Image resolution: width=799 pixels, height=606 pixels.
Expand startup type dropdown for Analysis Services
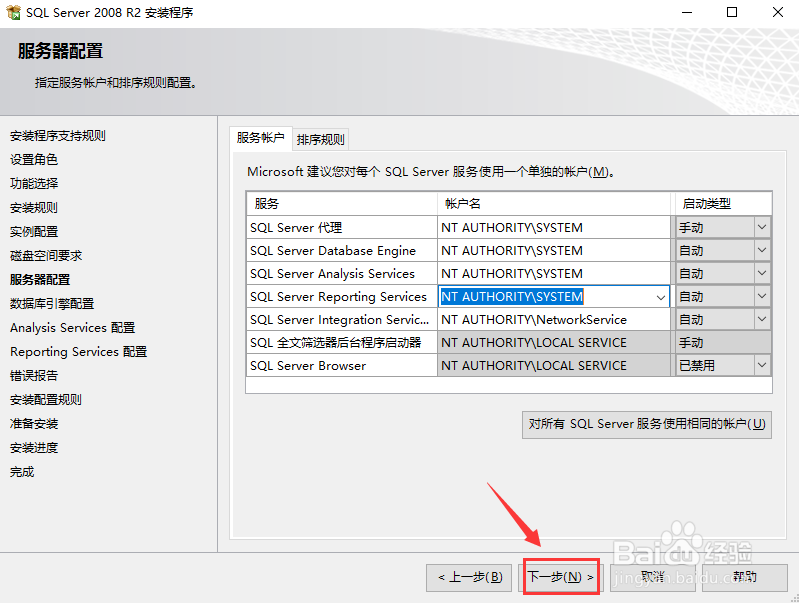point(762,273)
